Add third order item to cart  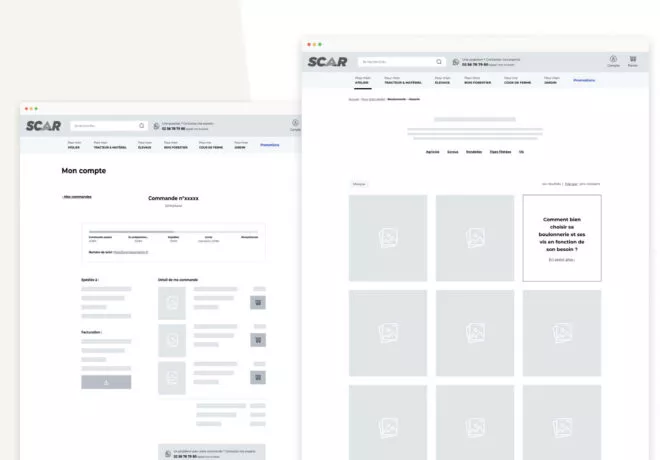tap(258, 377)
